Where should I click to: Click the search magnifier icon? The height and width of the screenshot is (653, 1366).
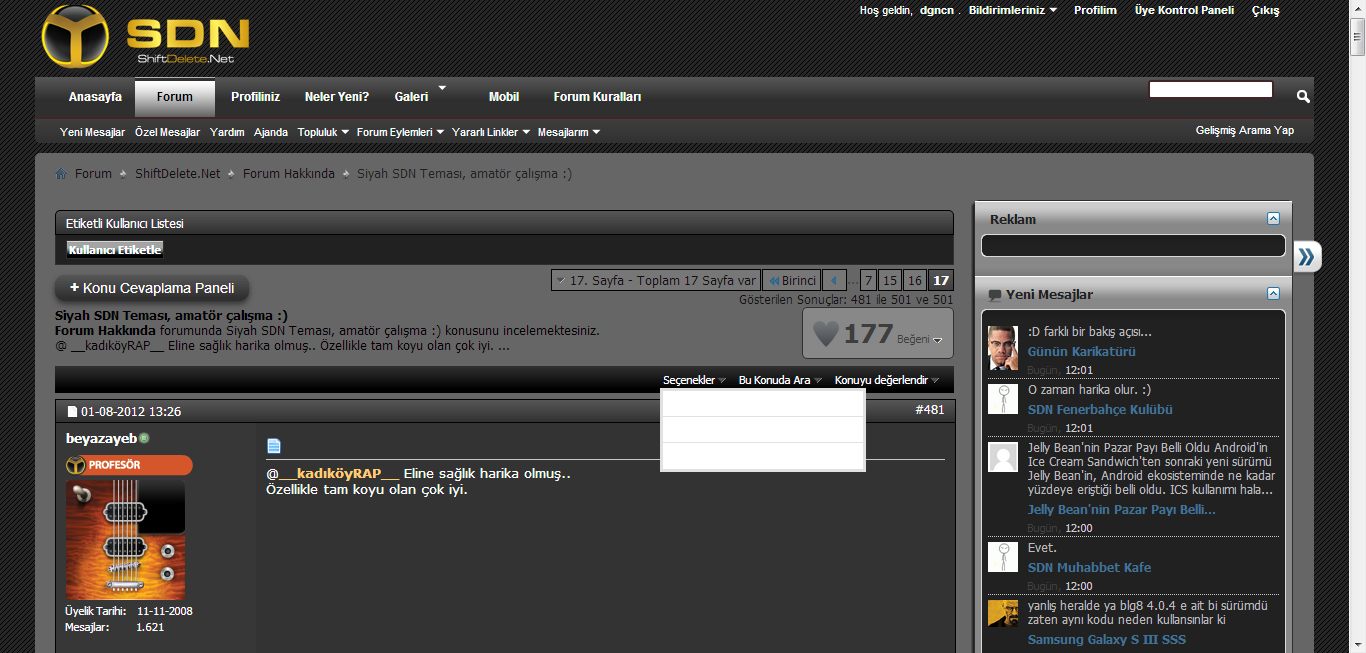coord(1303,96)
